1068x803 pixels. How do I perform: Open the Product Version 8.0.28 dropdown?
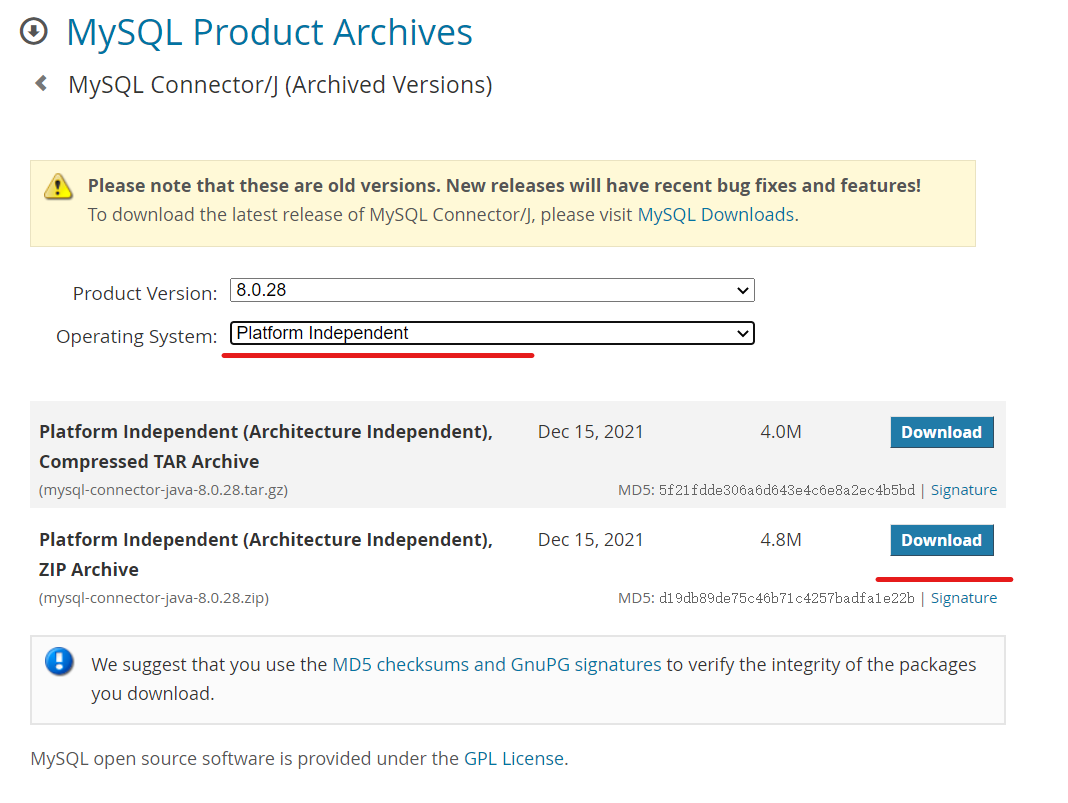pos(492,290)
